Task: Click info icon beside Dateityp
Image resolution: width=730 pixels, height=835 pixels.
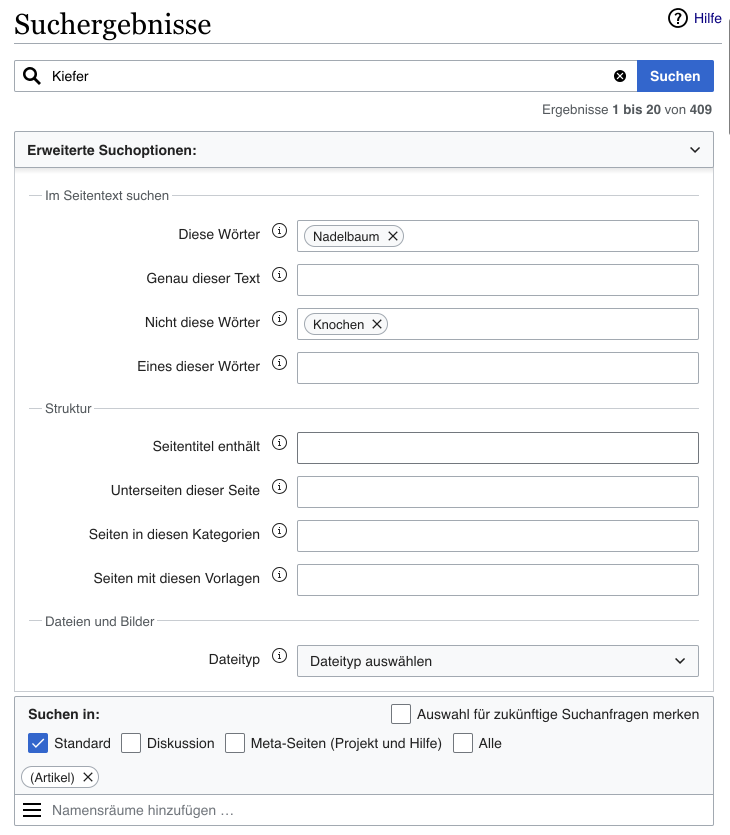Action: pos(280,658)
